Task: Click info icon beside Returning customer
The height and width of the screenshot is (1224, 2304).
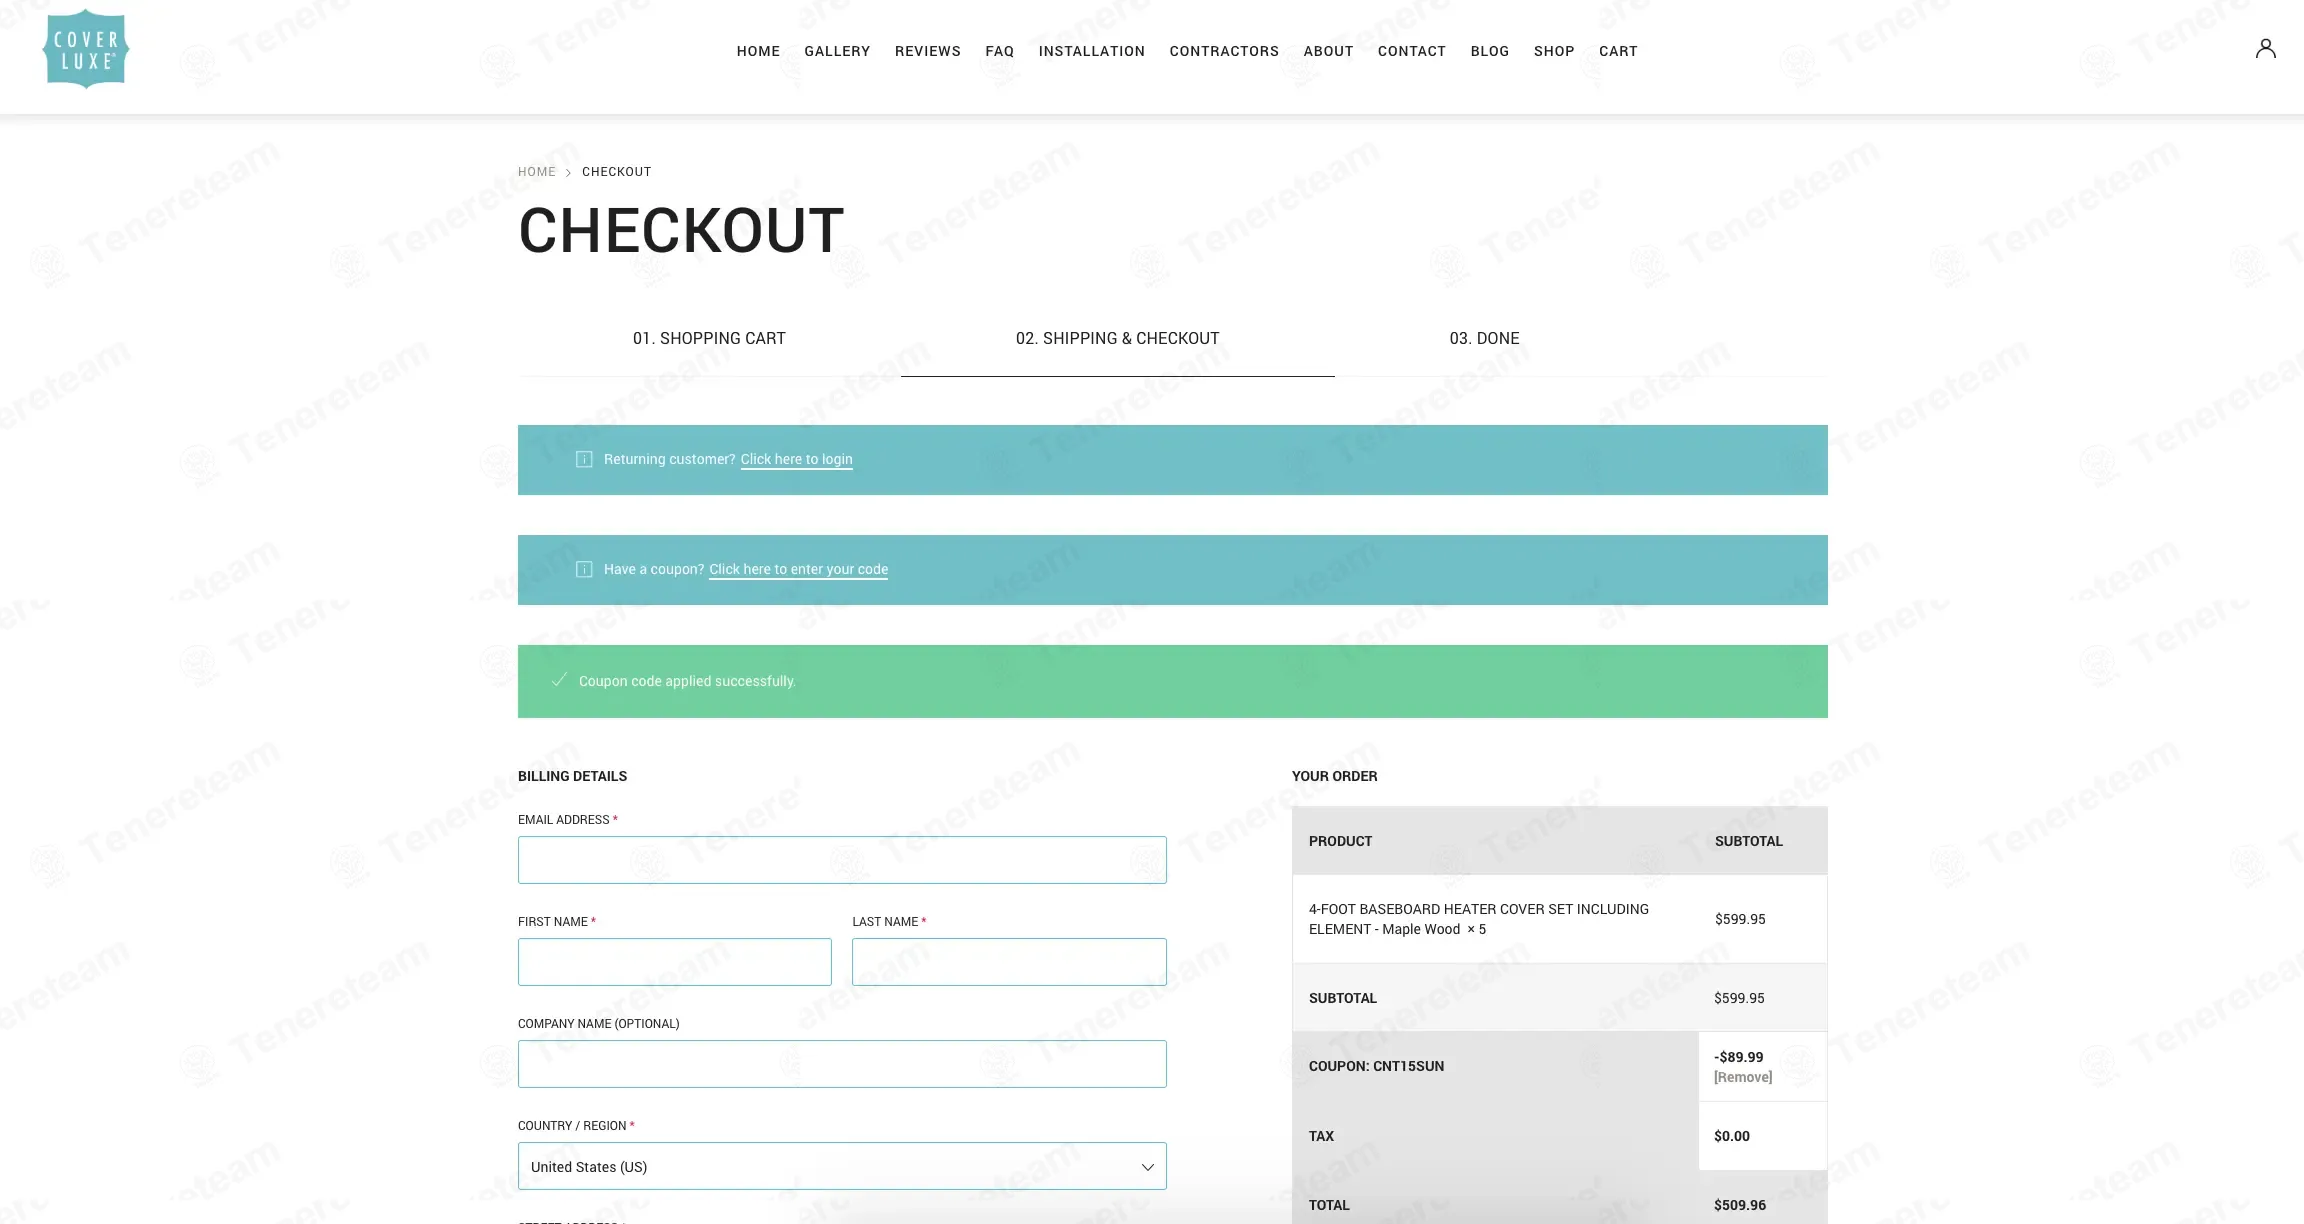Action: click(x=584, y=459)
